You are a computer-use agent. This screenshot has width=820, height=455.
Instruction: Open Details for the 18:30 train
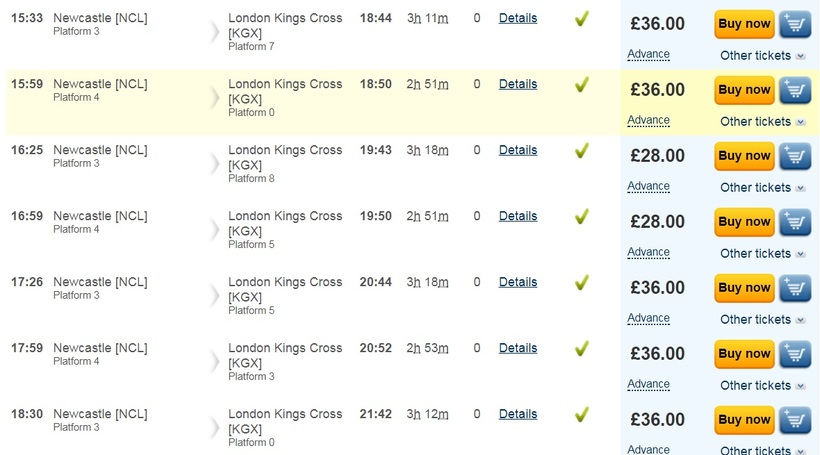click(x=518, y=414)
